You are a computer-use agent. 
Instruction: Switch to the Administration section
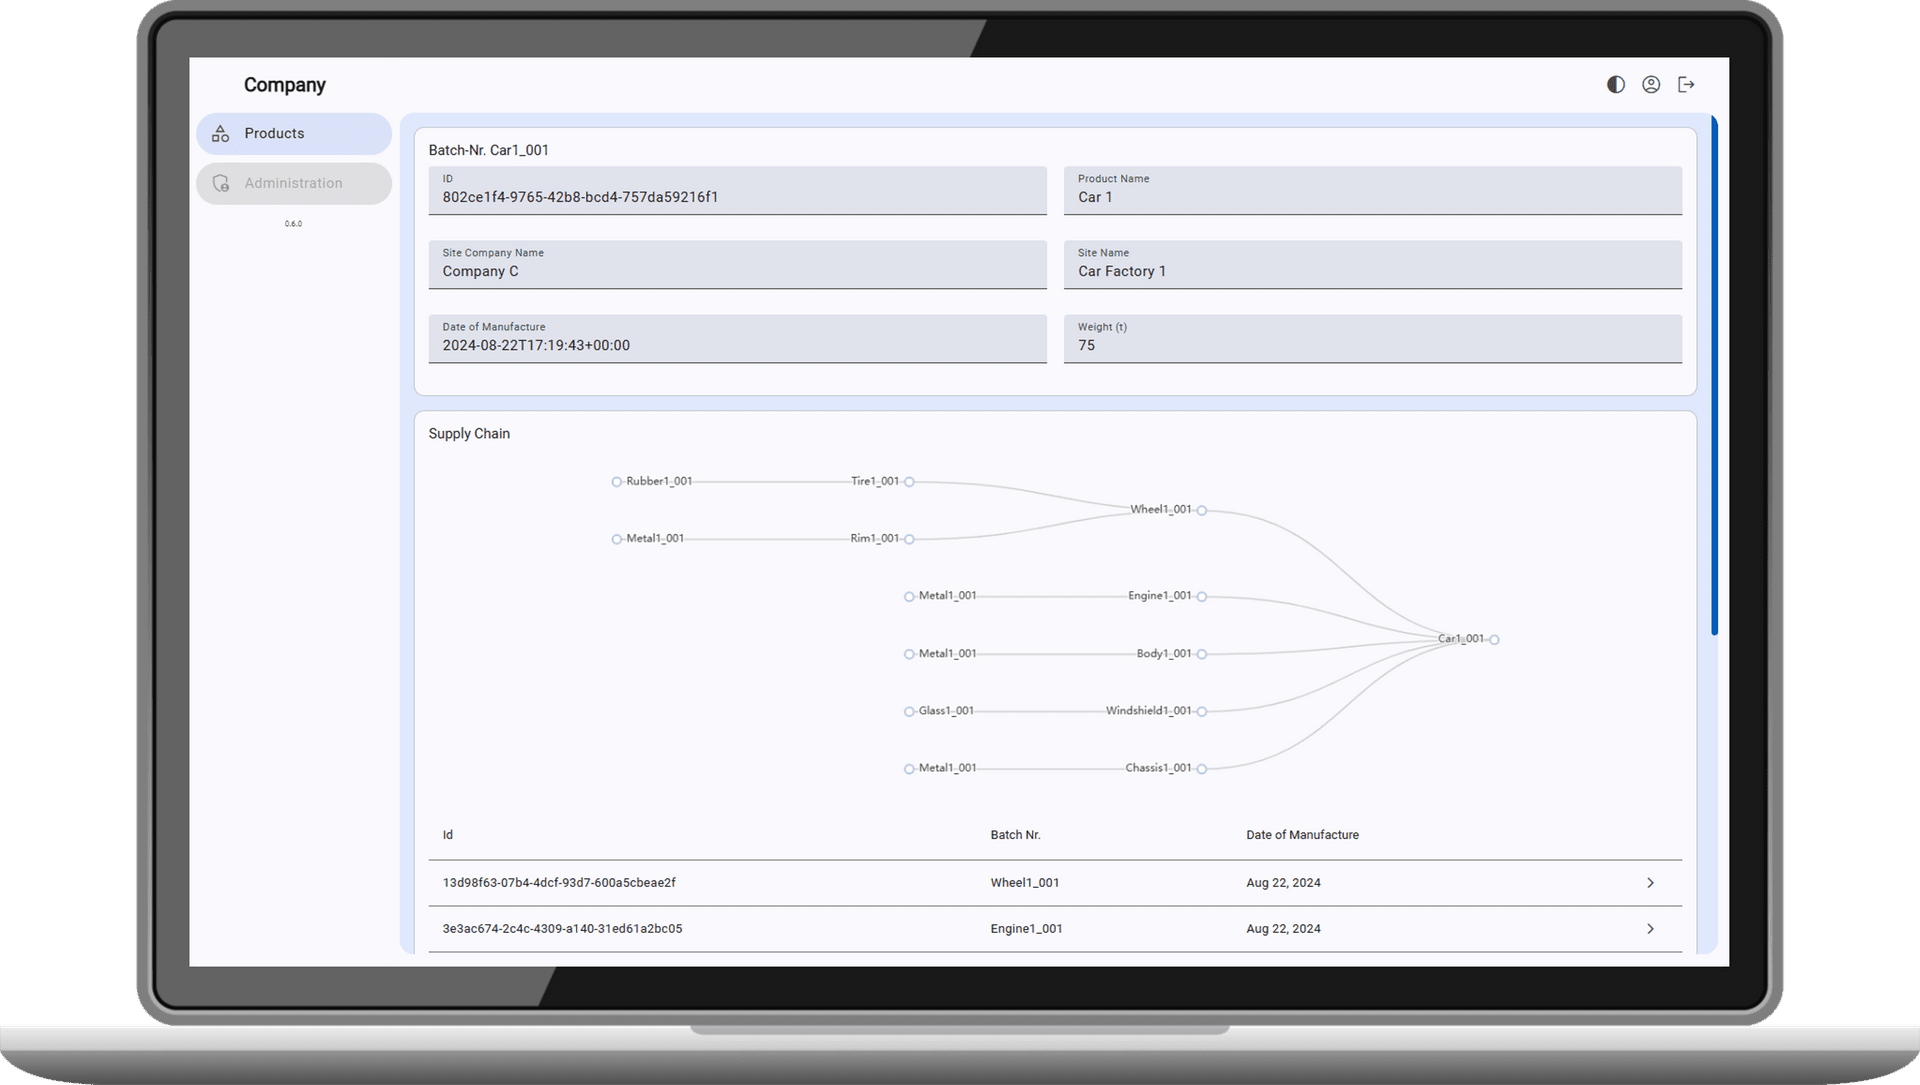point(292,183)
